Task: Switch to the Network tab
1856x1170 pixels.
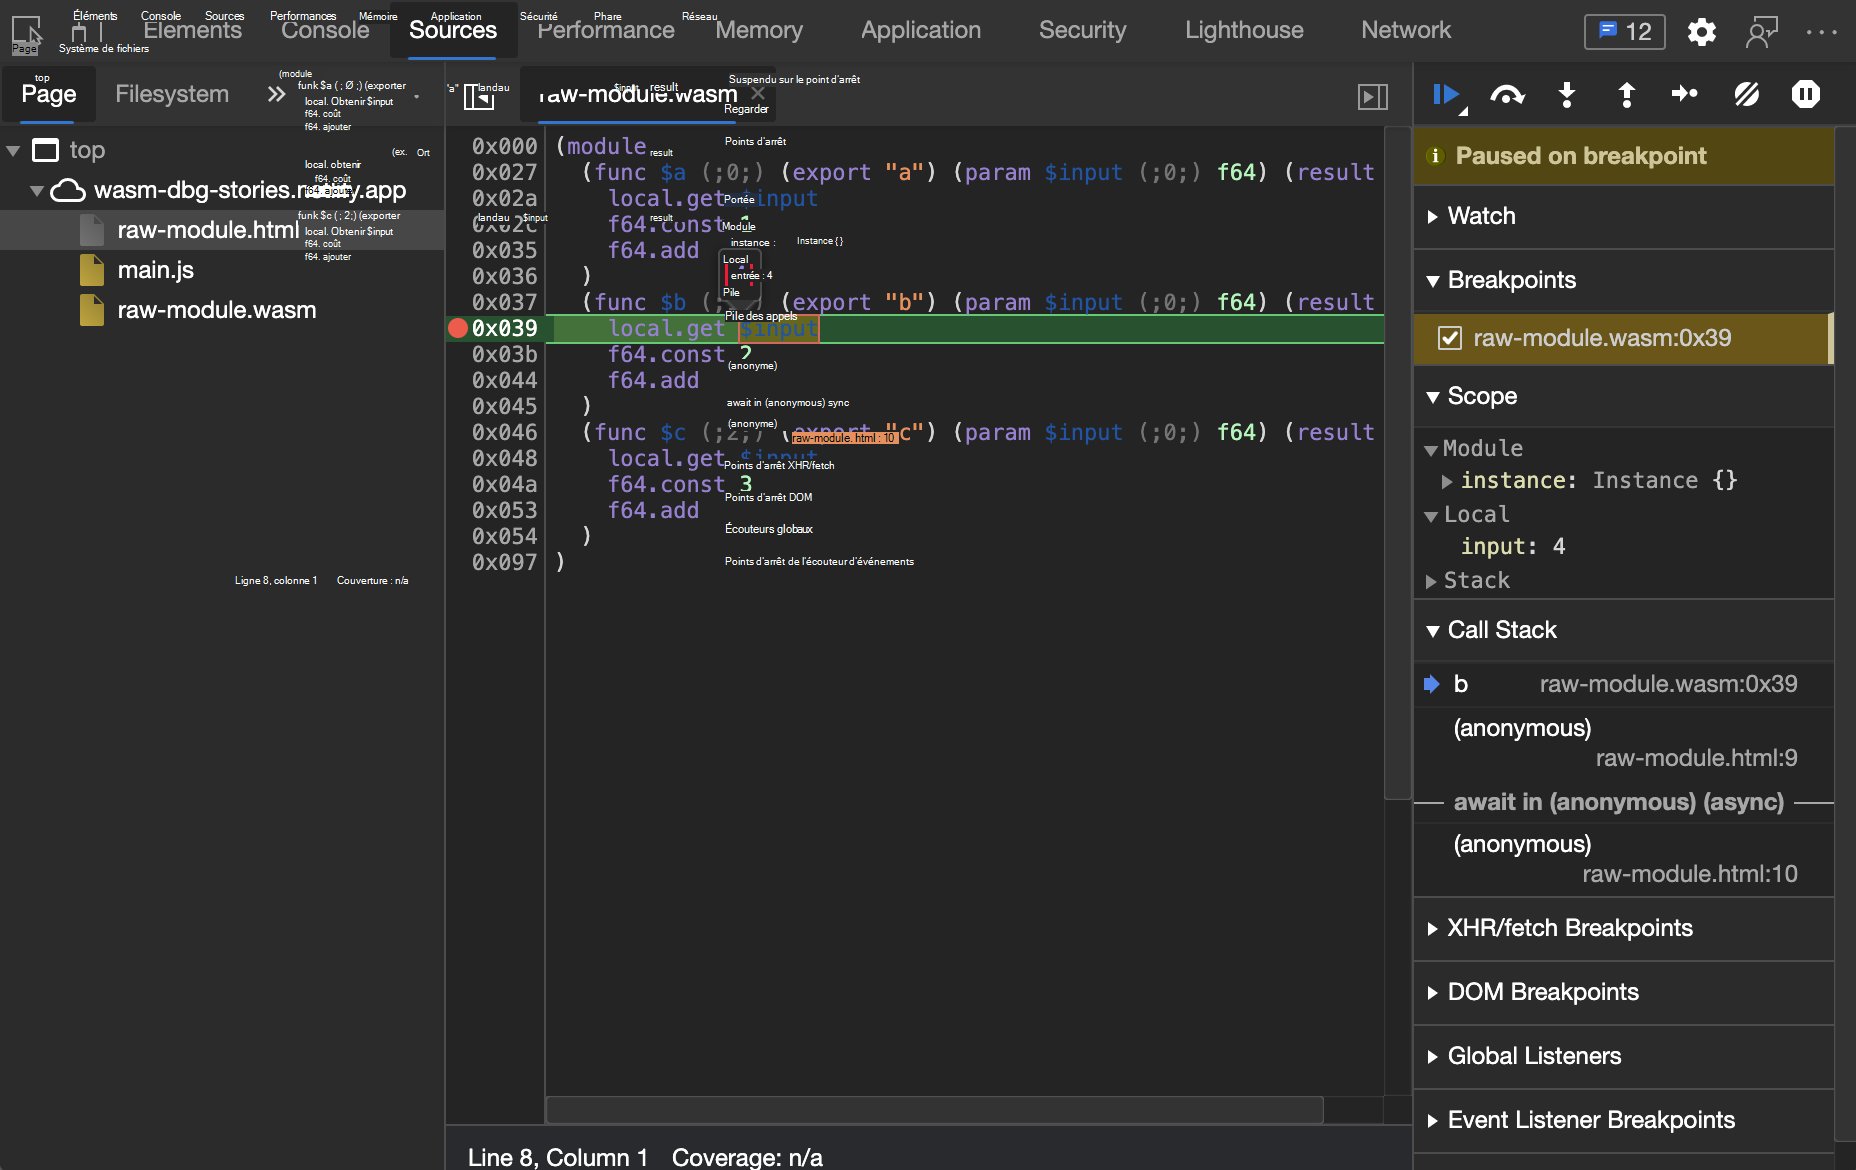Action: pyautogui.click(x=1405, y=30)
